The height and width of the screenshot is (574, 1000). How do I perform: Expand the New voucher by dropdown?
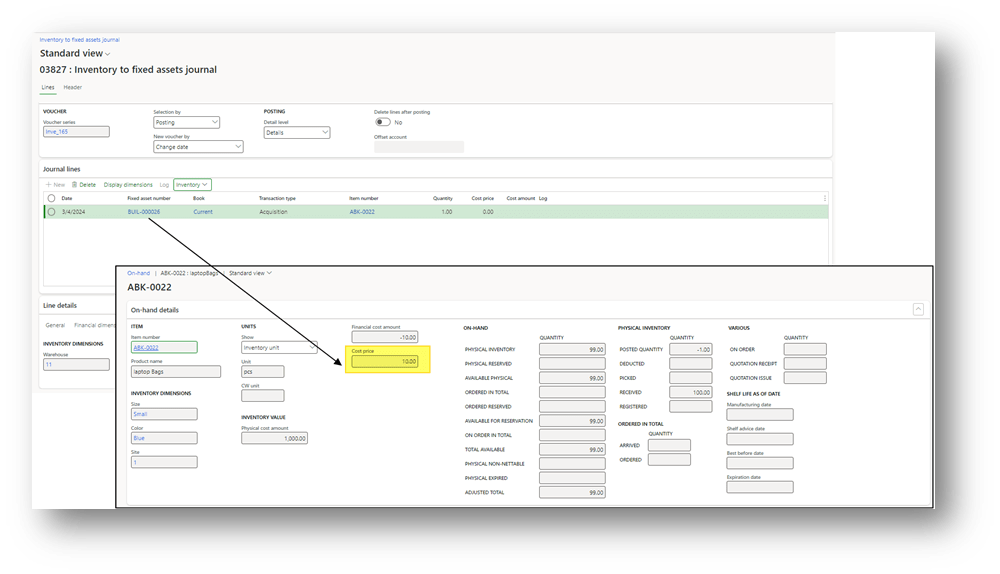click(198, 146)
